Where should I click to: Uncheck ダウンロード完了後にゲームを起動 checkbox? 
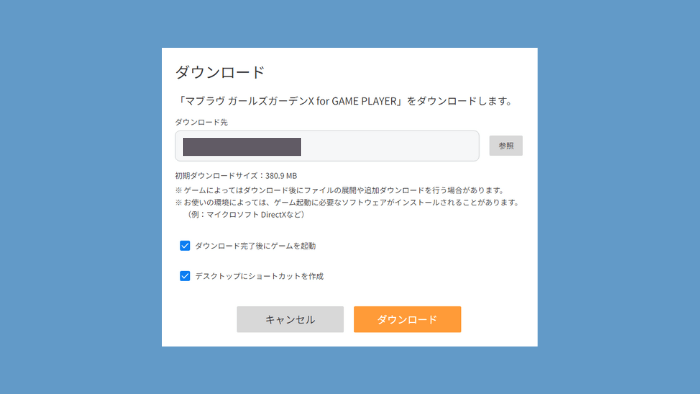[x=185, y=246]
